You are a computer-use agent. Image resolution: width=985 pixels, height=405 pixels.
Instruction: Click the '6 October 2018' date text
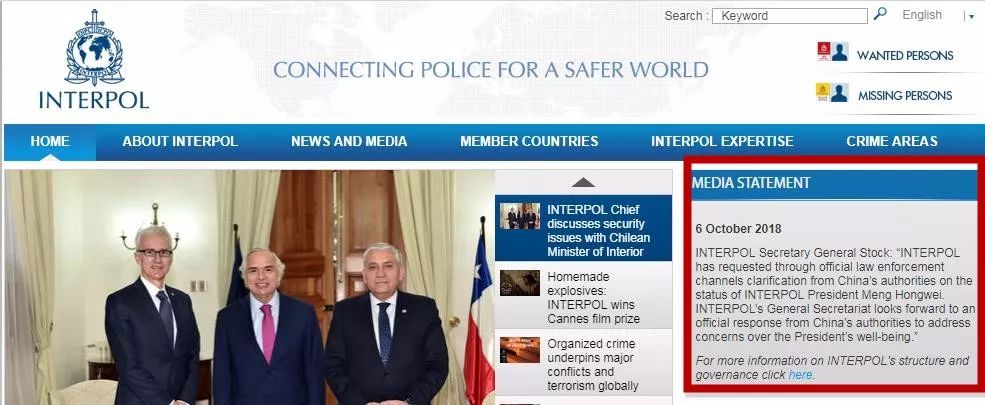pos(739,229)
